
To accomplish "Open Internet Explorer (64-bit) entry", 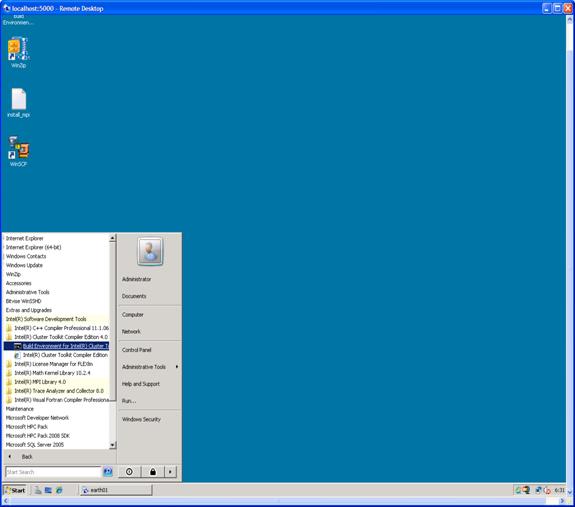I will point(33,247).
